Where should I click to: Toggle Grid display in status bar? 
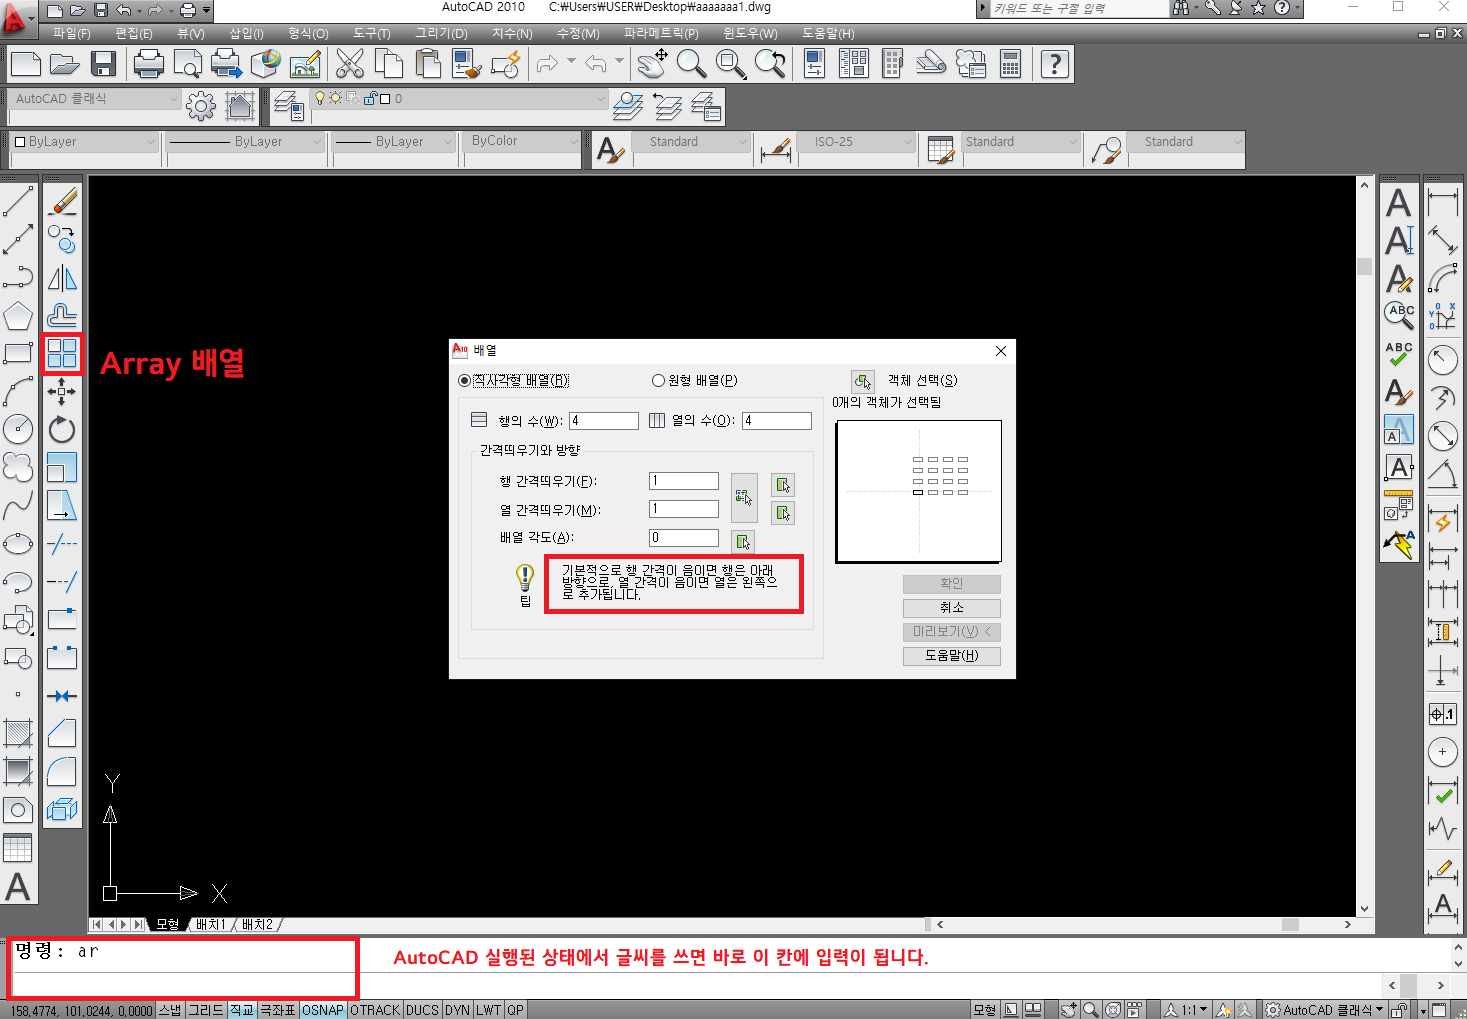pos(206,1010)
